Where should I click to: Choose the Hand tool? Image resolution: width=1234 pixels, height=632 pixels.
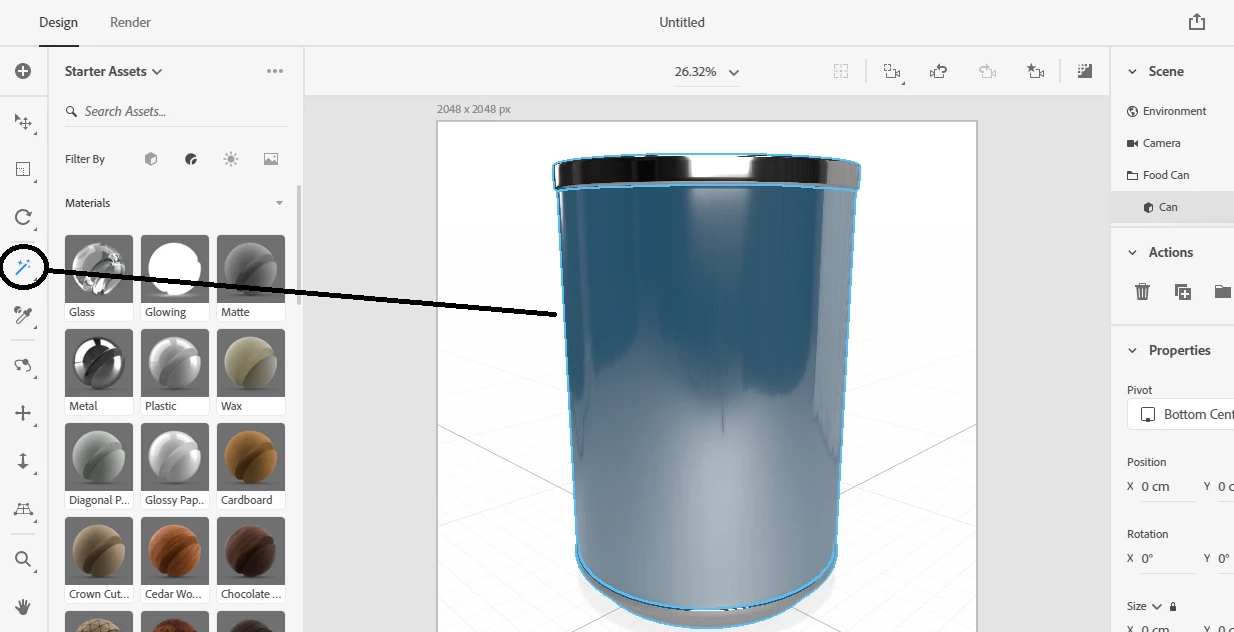tap(23, 607)
